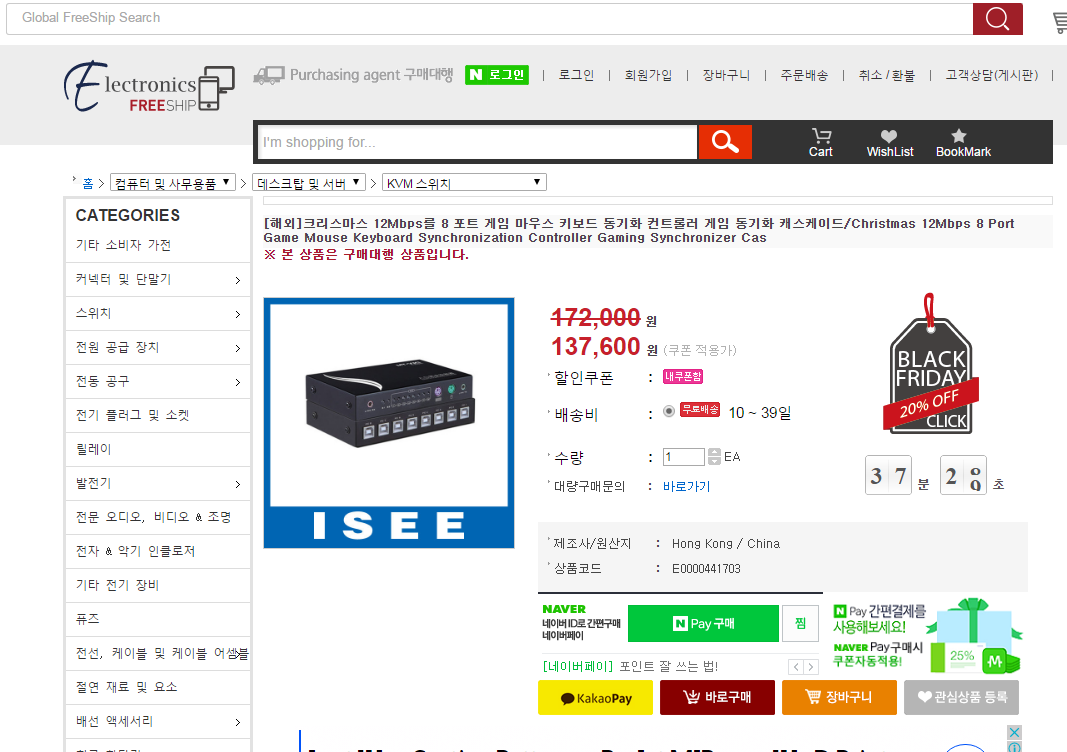The image size is (1067, 752).
Task: Click the yellow KakaoPay button
Action: click(595, 698)
